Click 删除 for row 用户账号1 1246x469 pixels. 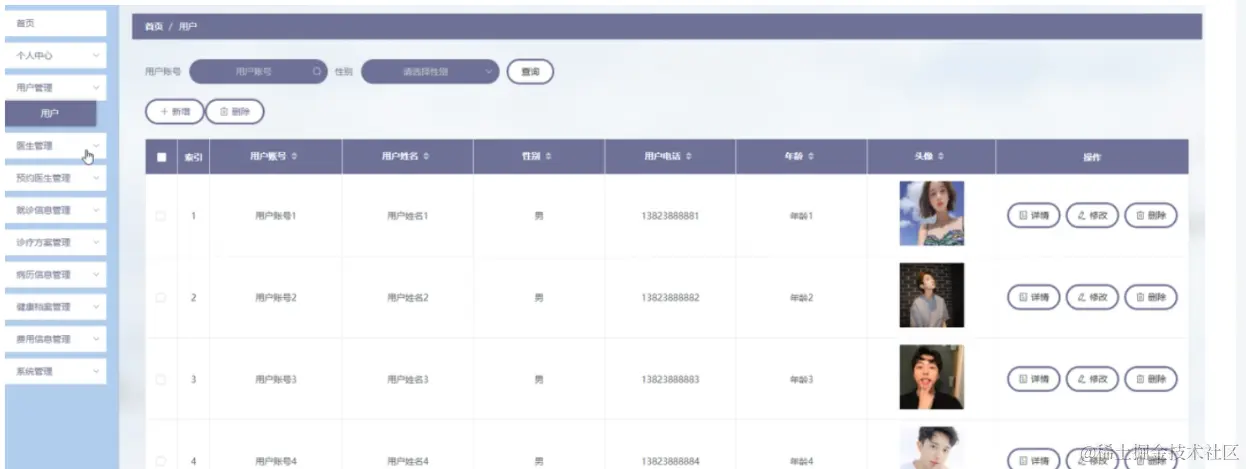1151,215
